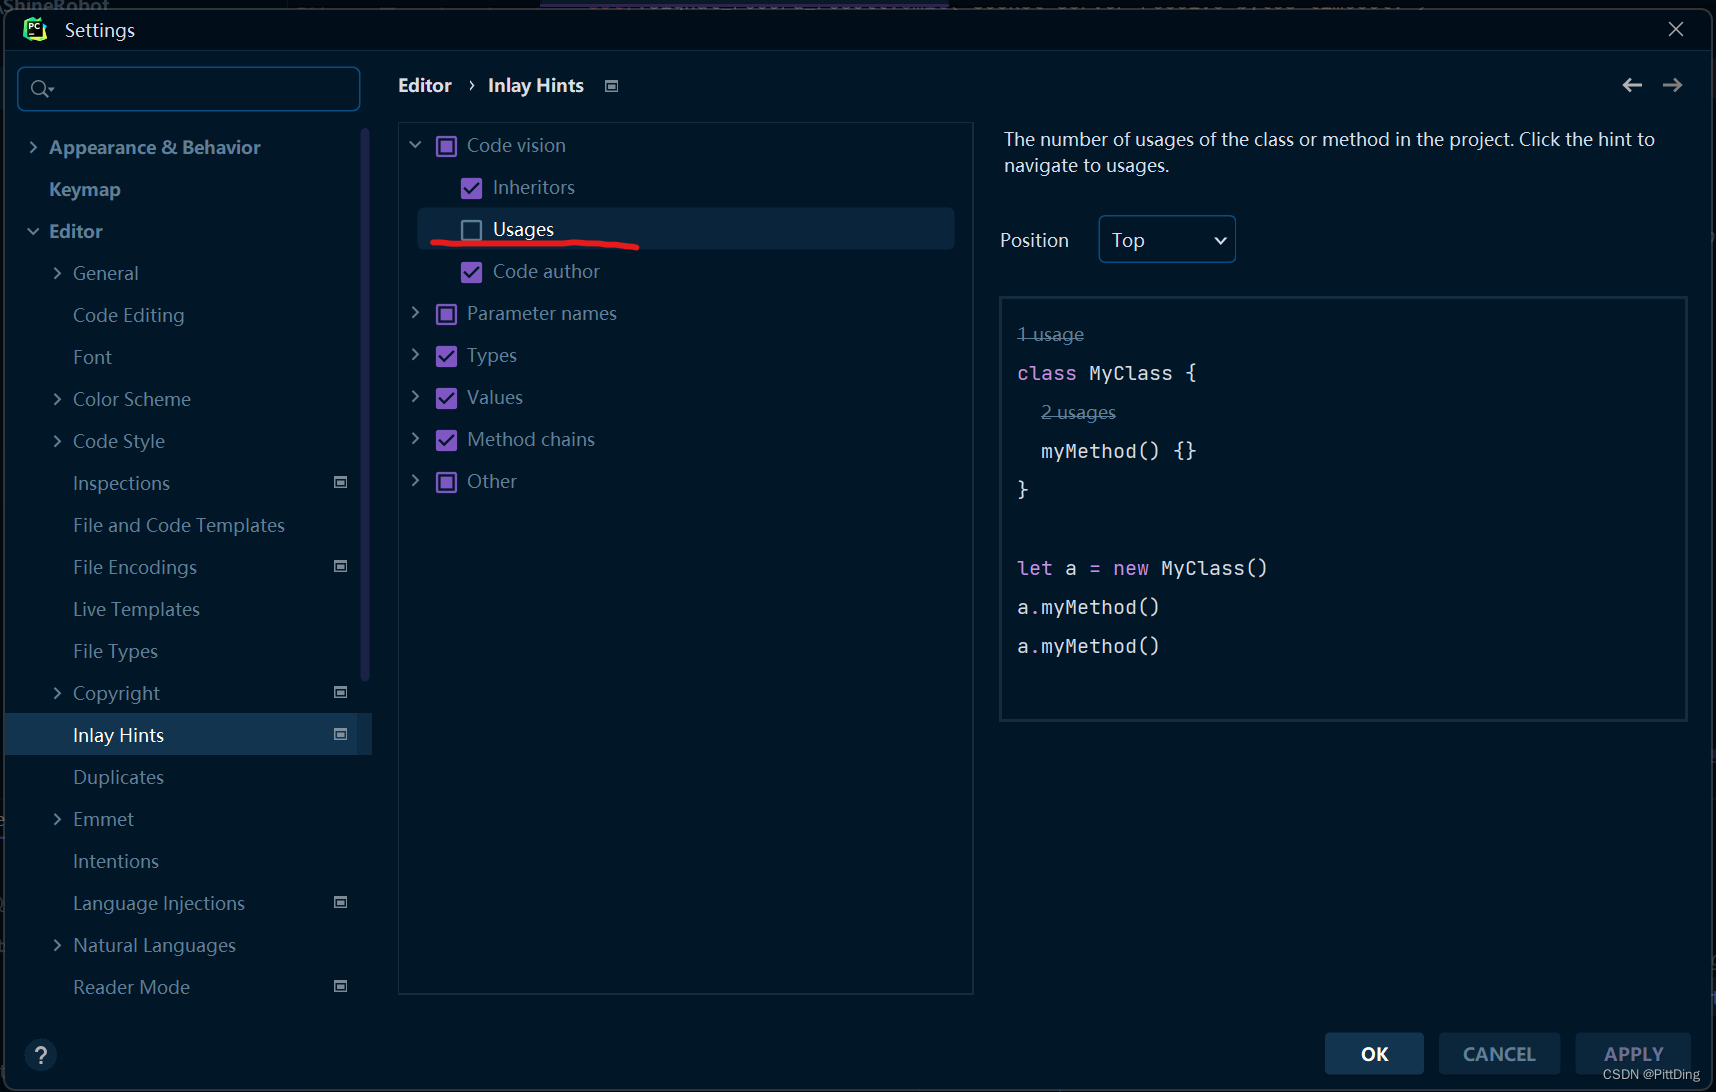
Task: Expand the Copyright node chevron
Action: point(57,693)
